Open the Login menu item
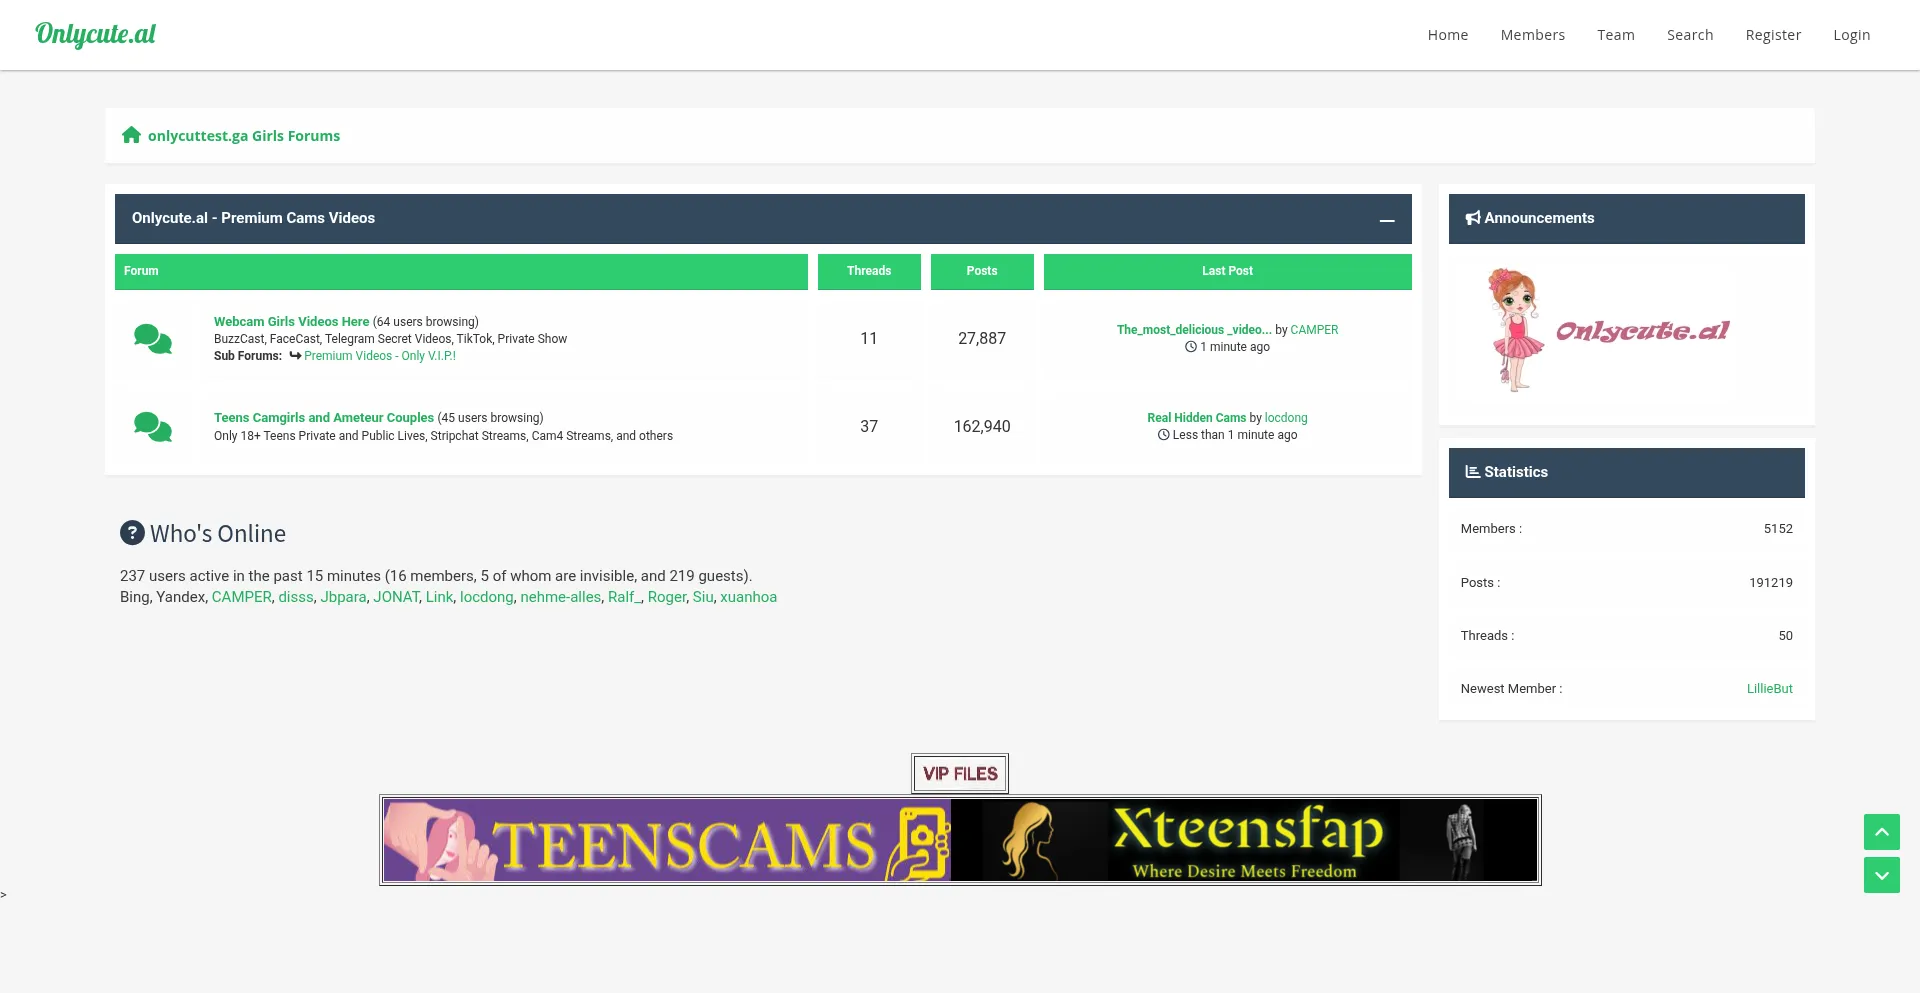The image size is (1920, 993). tap(1851, 35)
